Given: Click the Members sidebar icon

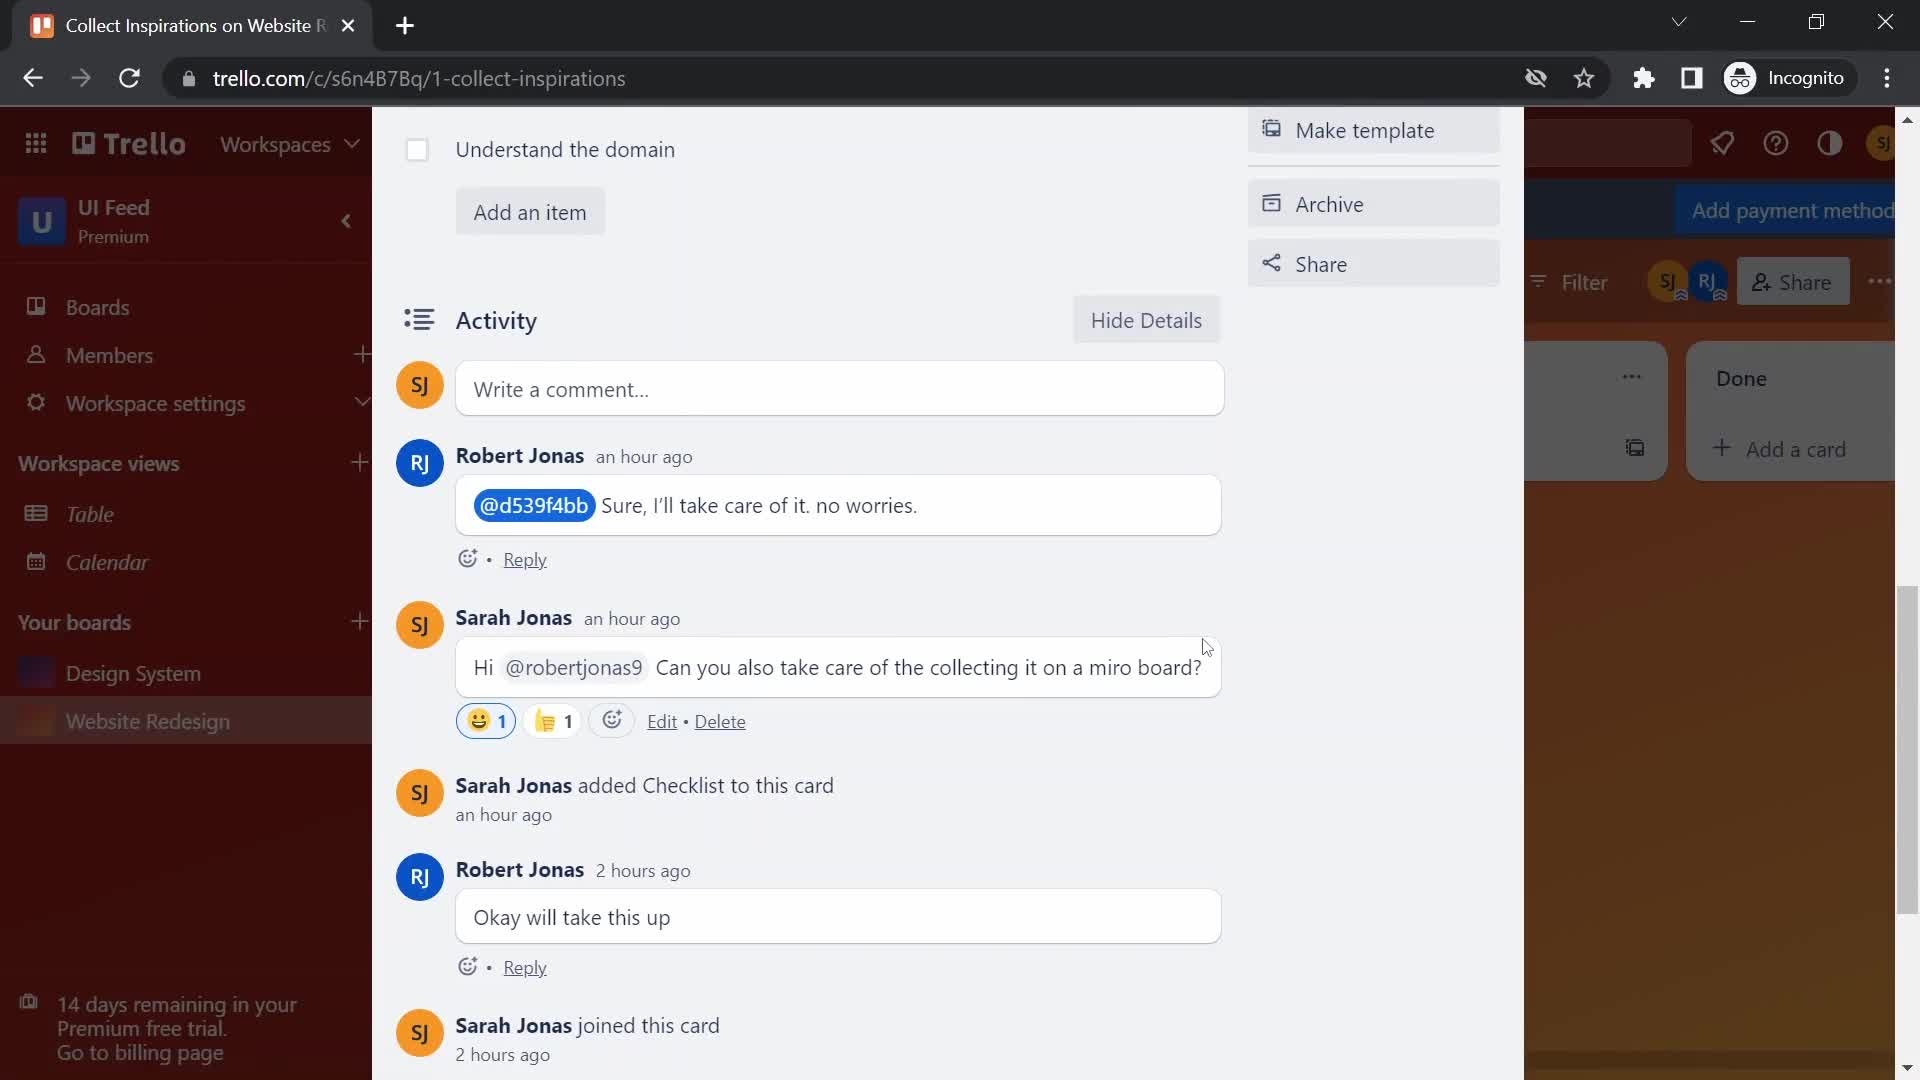Looking at the screenshot, I should 36,355.
